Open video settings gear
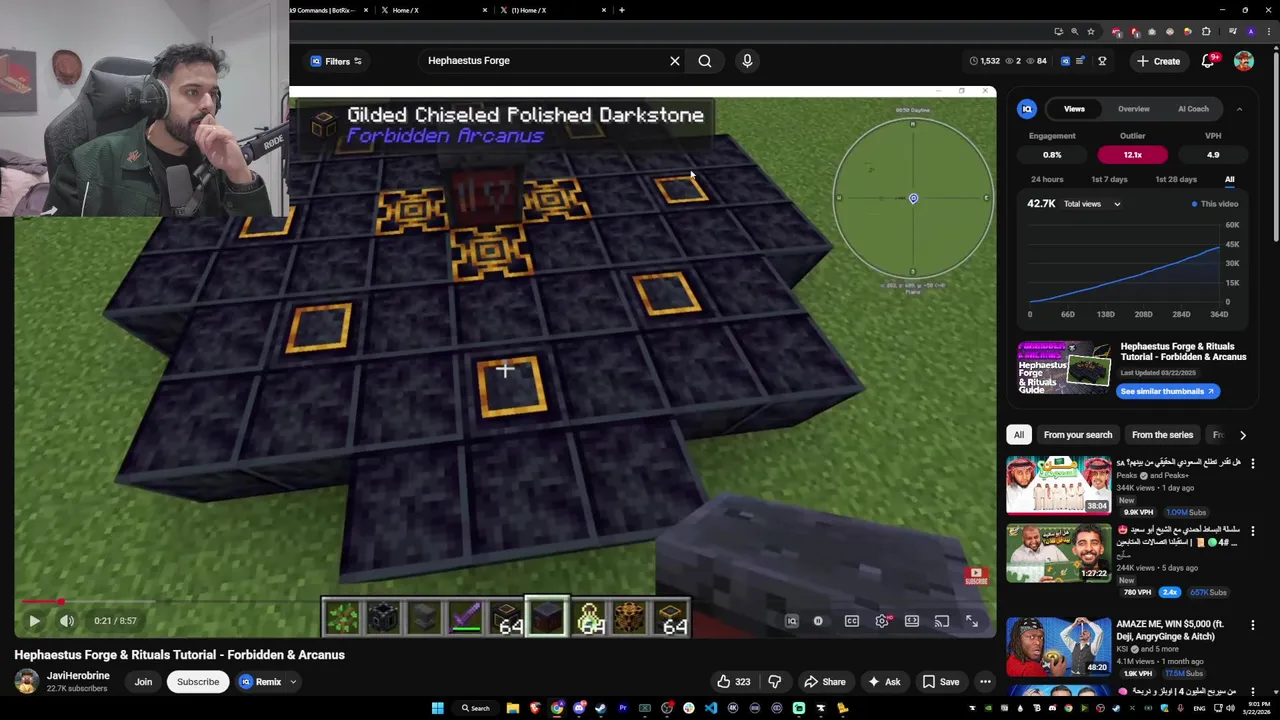The image size is (1280, 720). coord(882,621)
